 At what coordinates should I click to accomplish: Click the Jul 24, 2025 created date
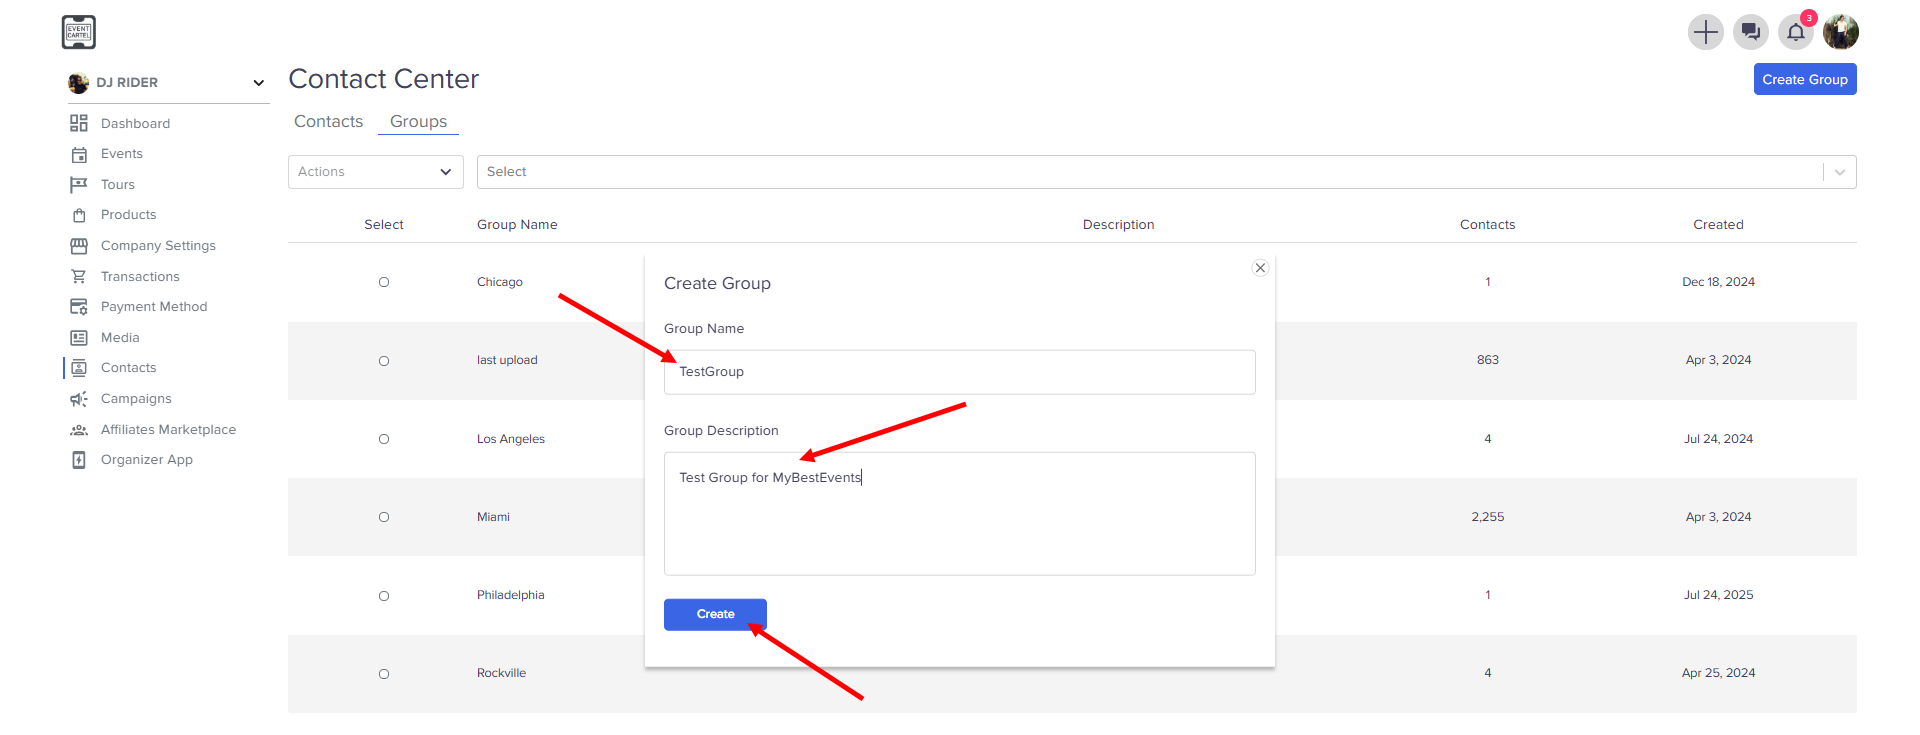coord(1718,595)
